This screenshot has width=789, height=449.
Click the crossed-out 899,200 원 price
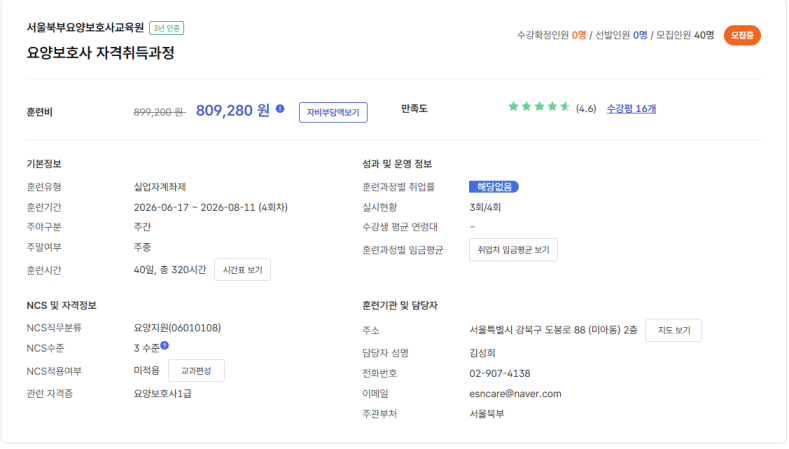tap(158, 112)
